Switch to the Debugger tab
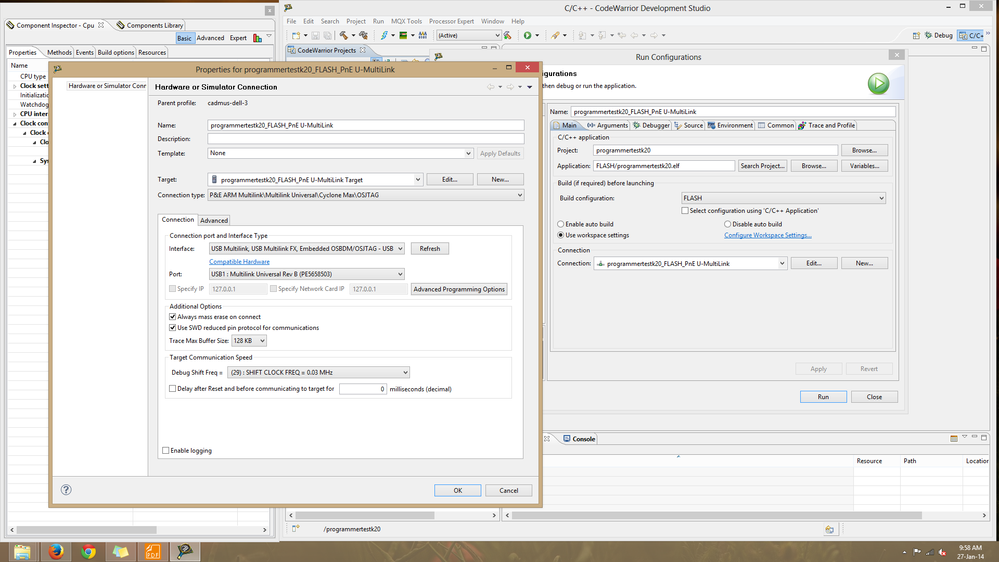 point(651,126)
